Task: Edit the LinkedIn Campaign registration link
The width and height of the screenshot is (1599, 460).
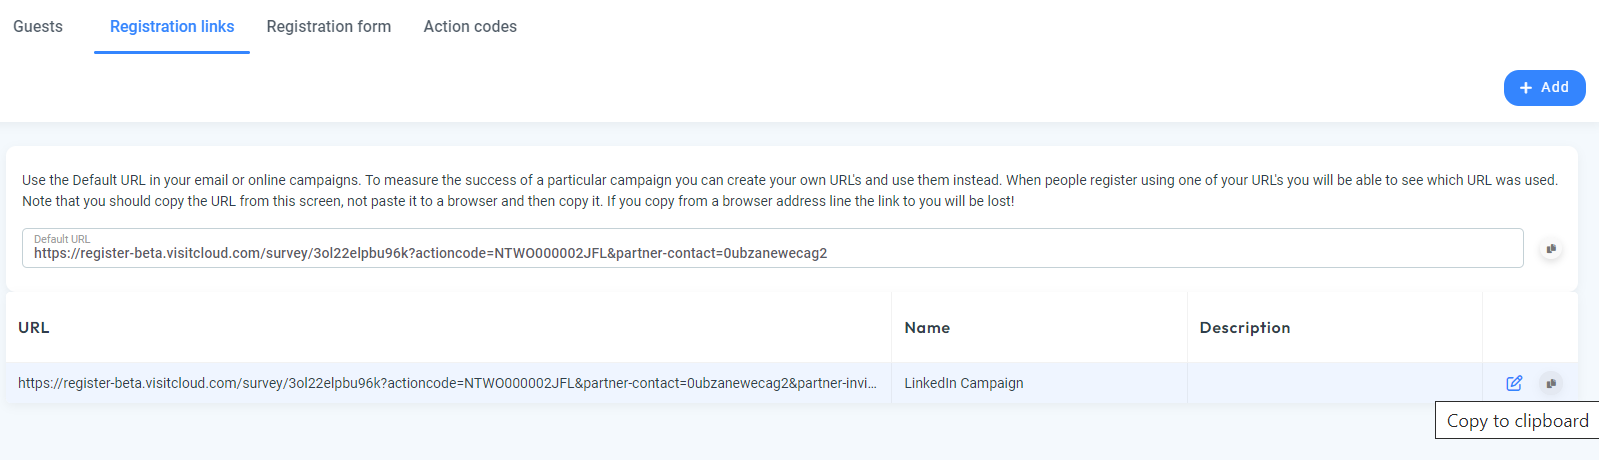Action: point(1514,383)
